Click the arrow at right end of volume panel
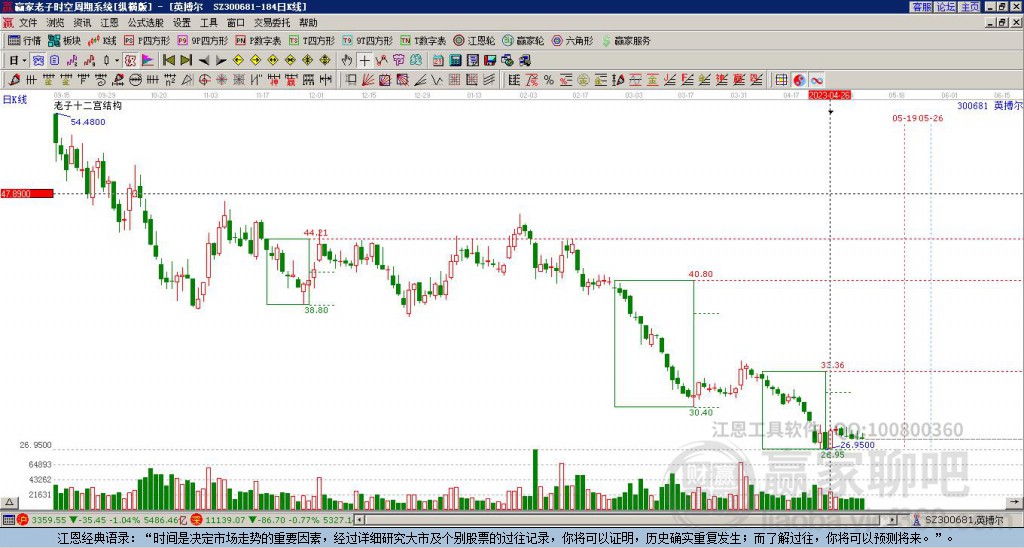 1014,502
